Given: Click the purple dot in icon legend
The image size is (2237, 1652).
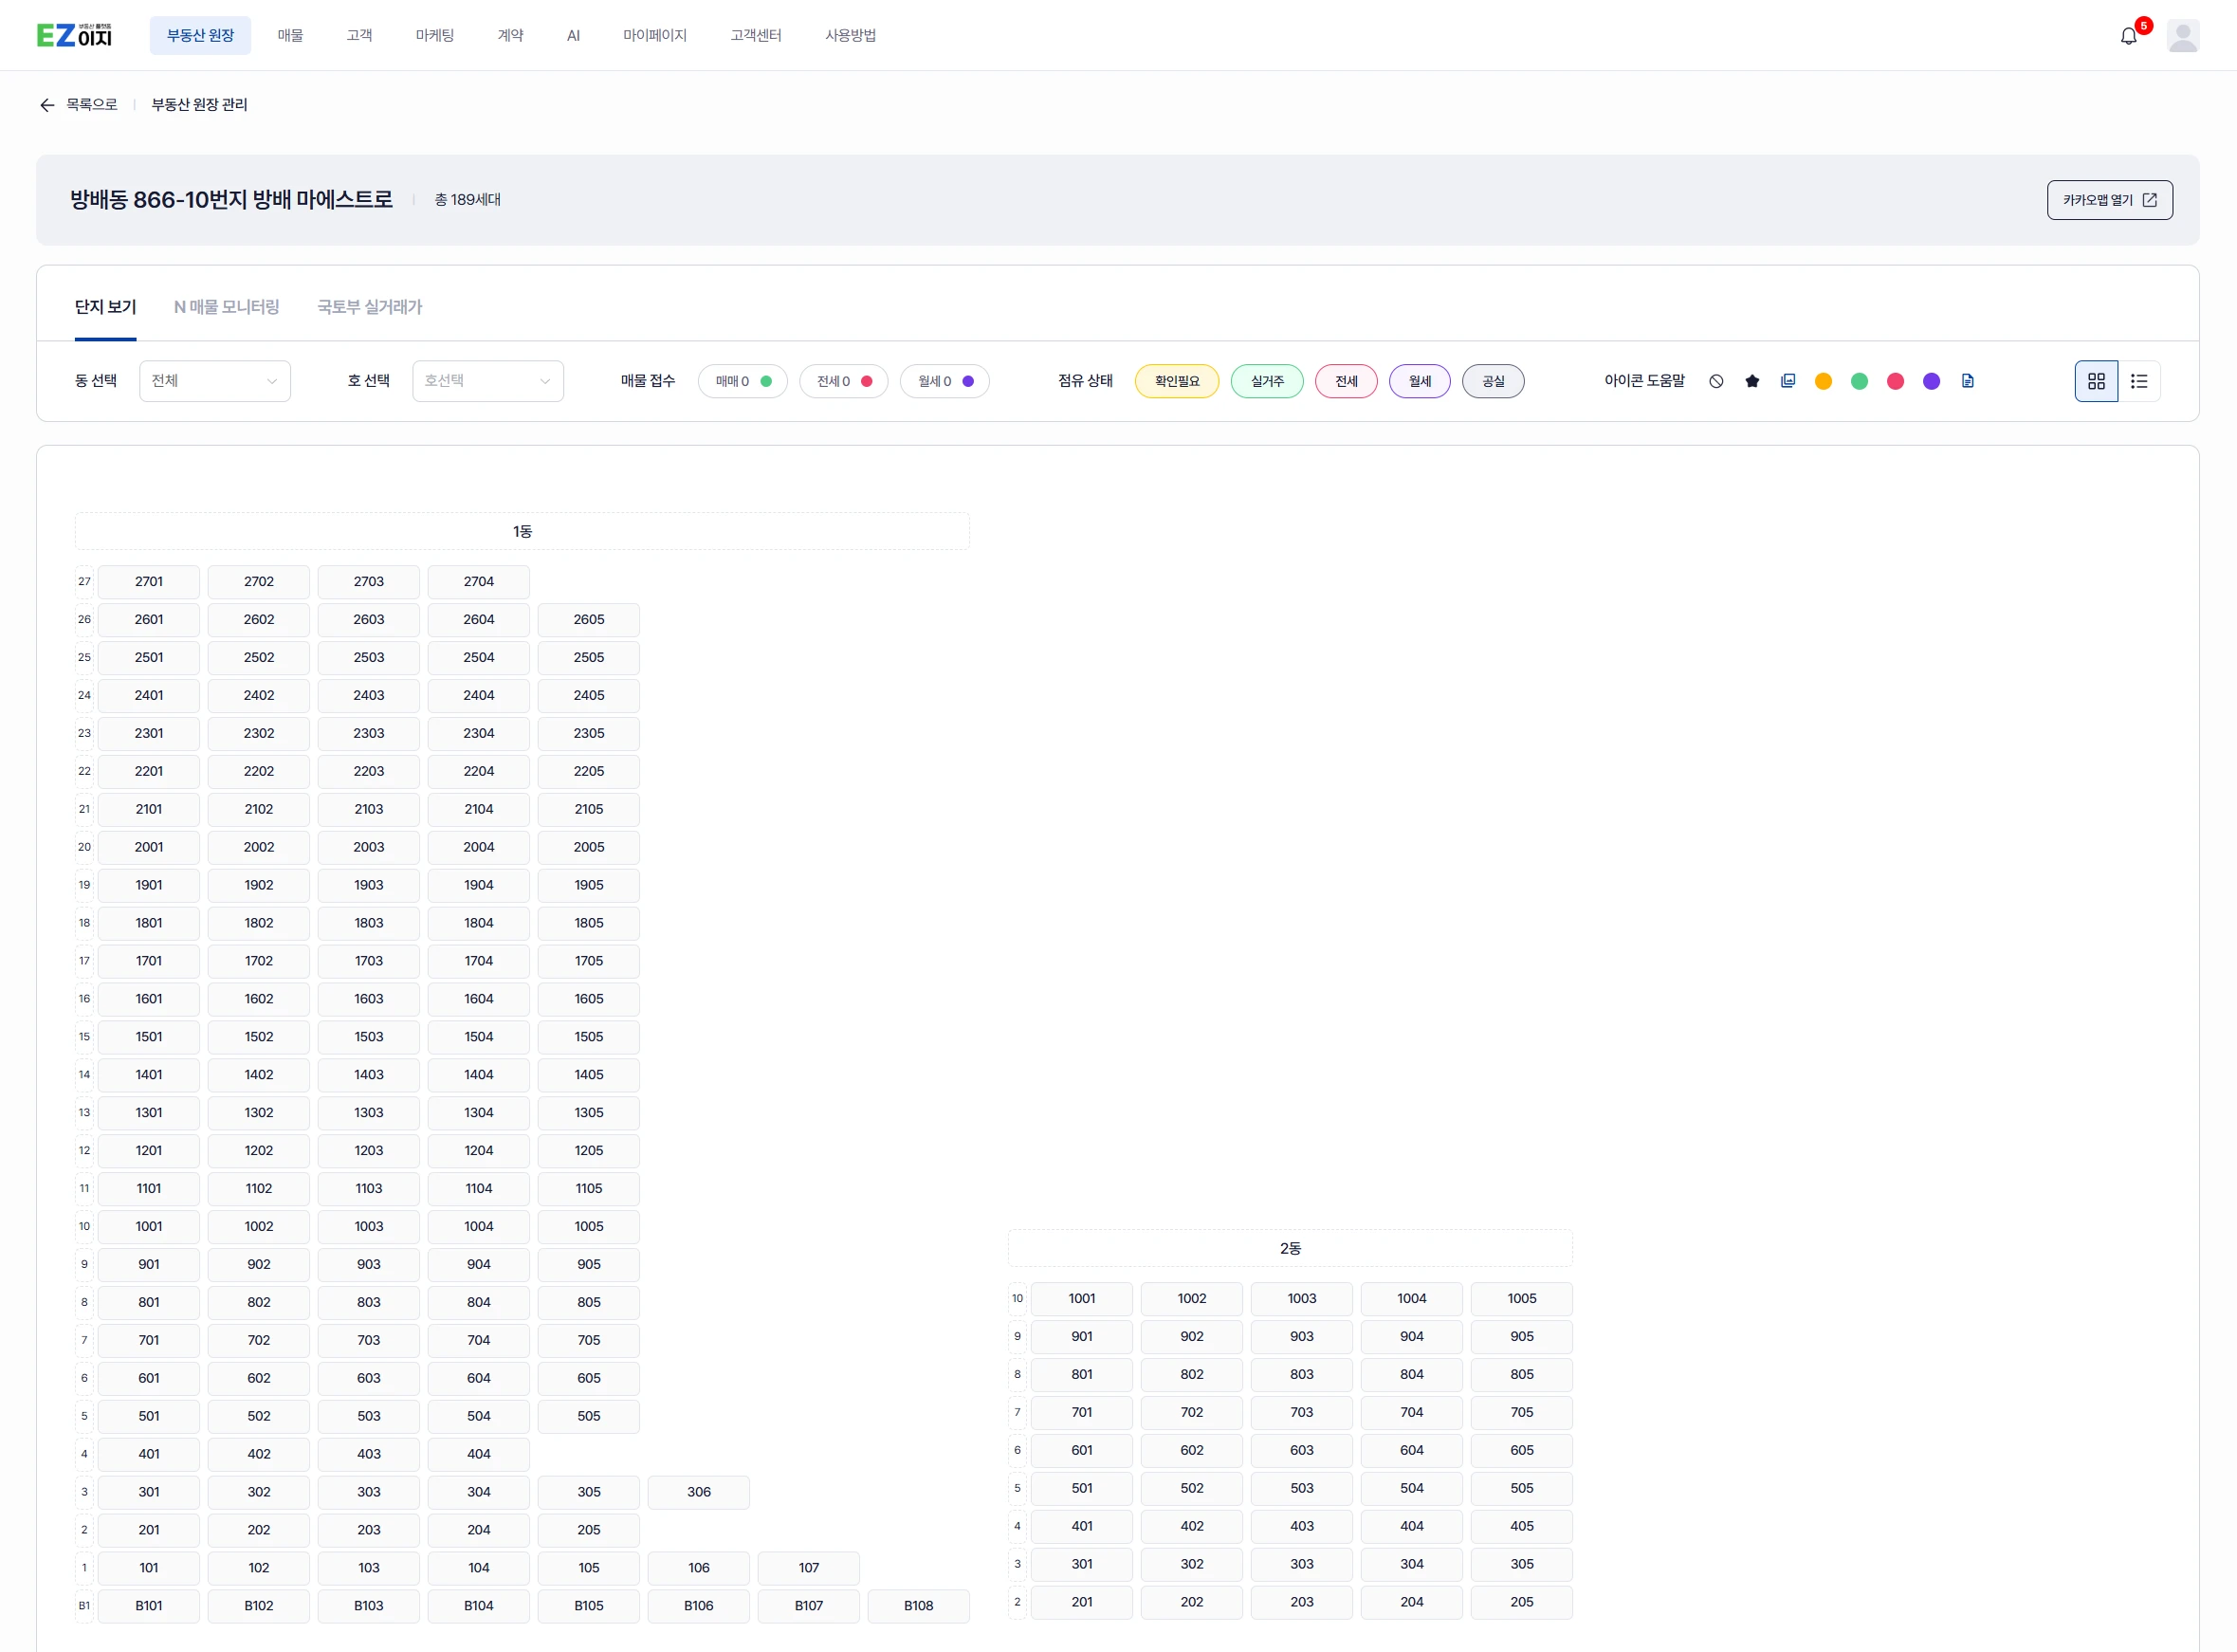Looking at the screenshot, I should 1931,381.
